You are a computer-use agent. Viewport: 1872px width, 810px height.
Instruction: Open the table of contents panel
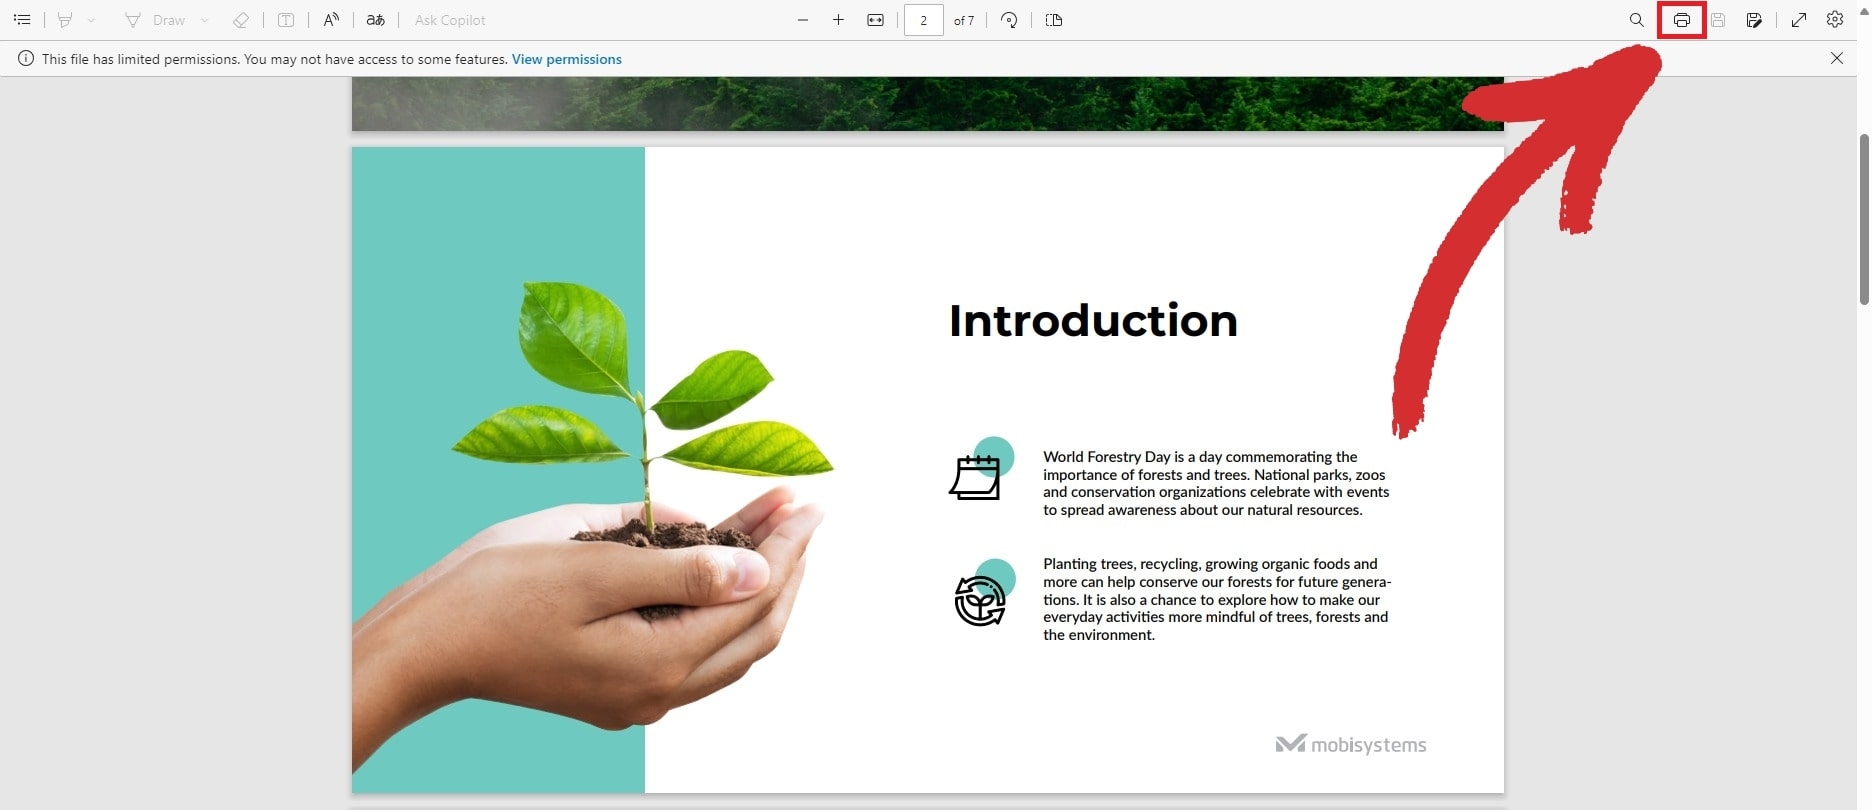pos(22,20)
